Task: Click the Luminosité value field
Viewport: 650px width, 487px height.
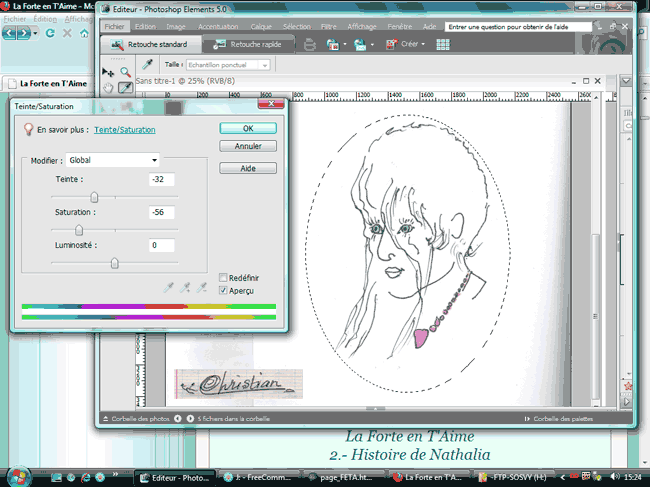Action: [x=161, y=245]
